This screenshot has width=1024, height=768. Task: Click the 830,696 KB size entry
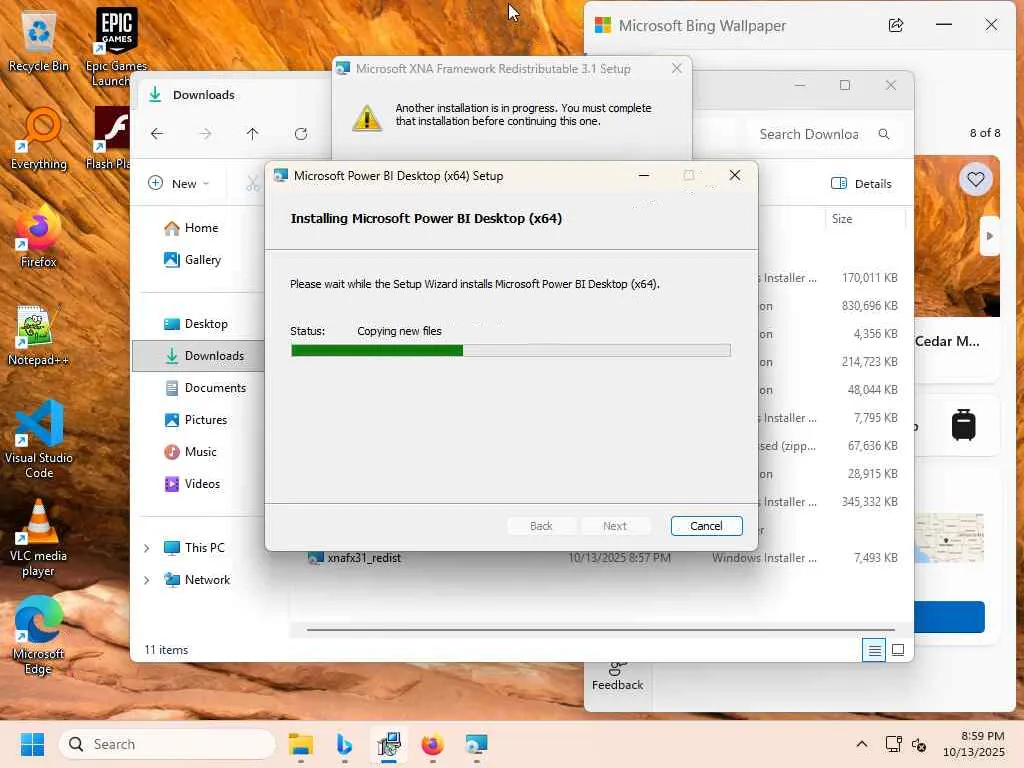point(869,306)
